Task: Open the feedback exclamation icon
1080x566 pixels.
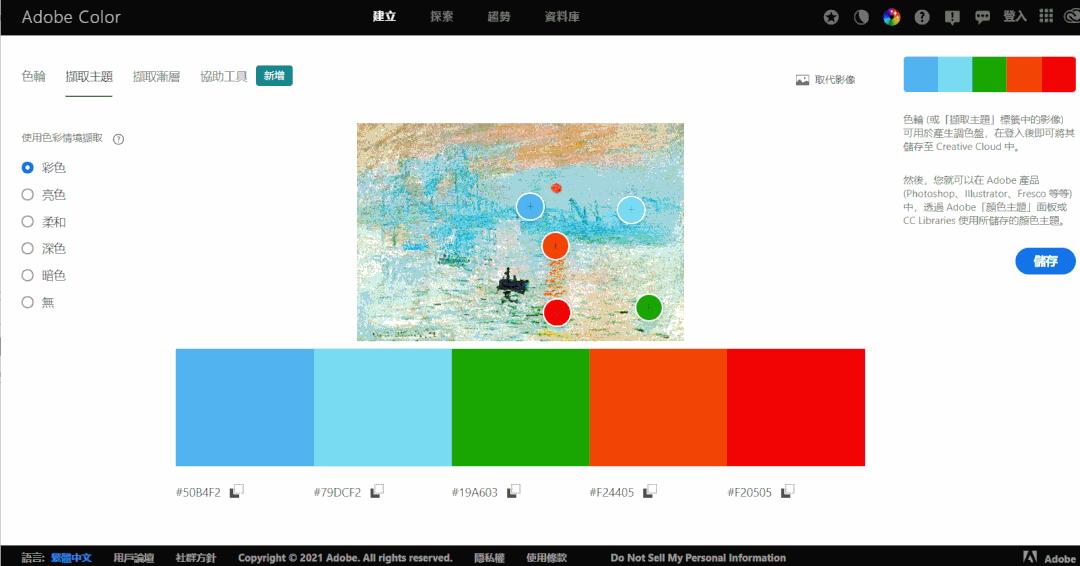Action: coord(952,18)
